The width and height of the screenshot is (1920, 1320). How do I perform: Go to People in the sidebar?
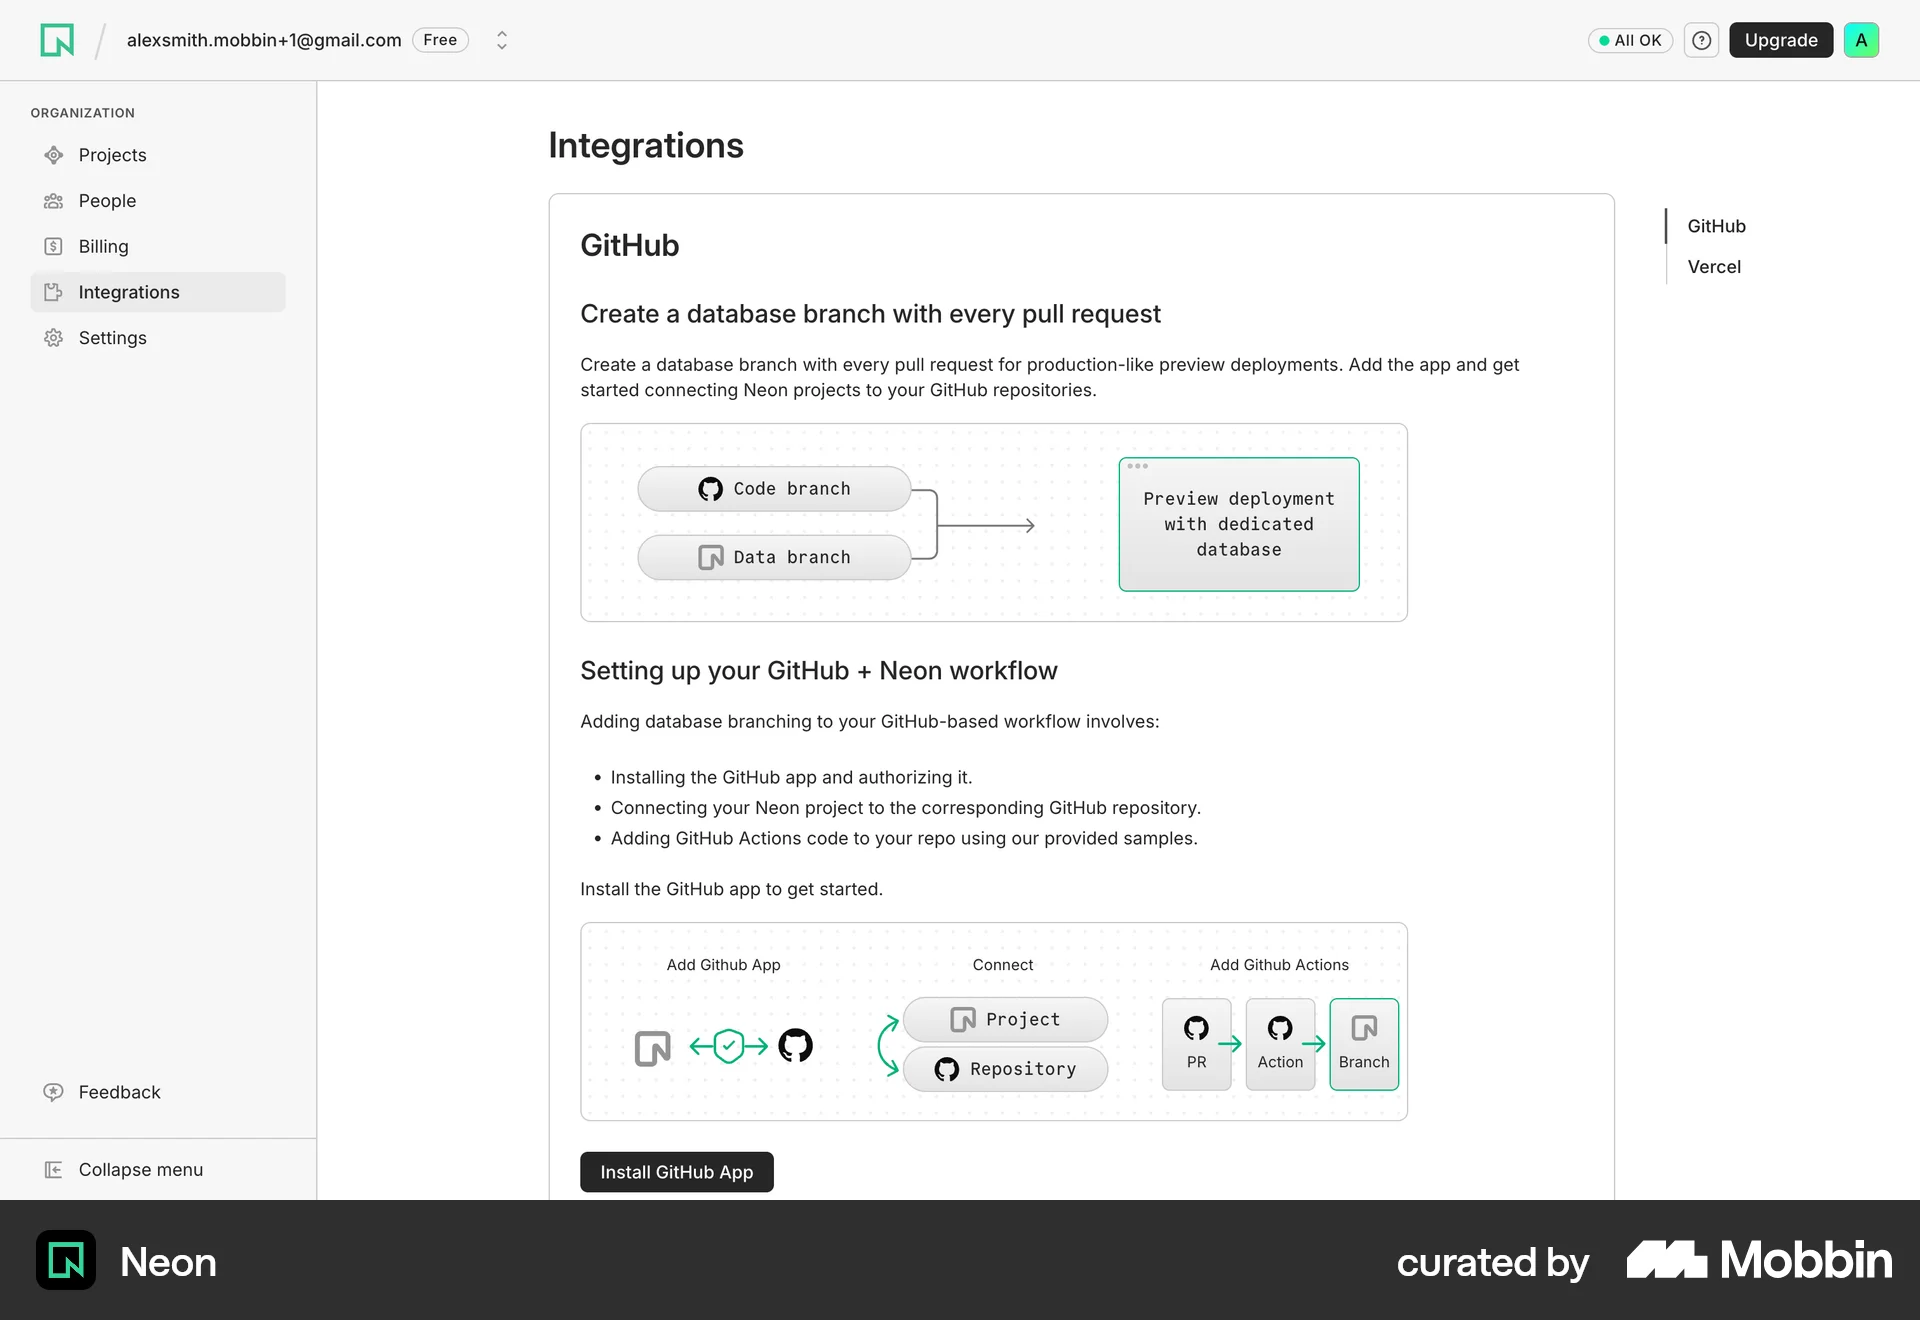click(158, 201)
